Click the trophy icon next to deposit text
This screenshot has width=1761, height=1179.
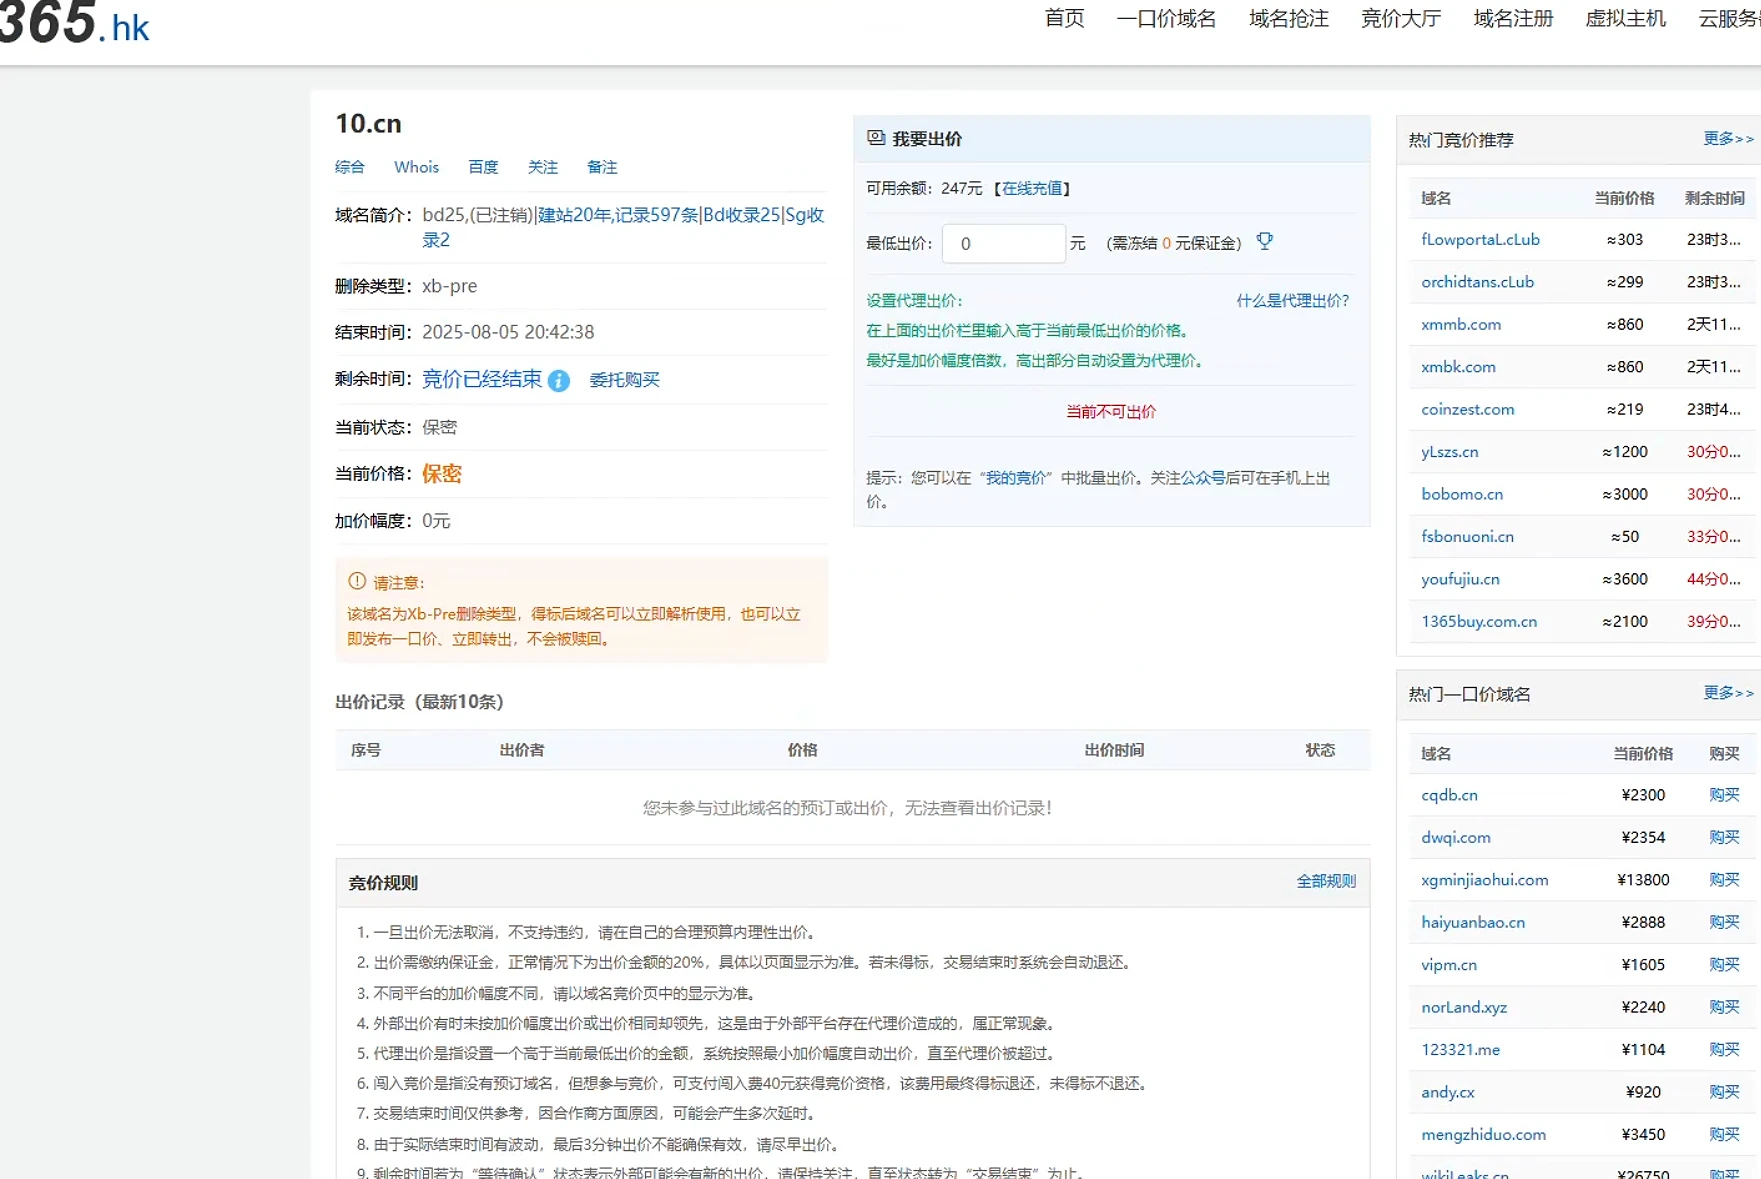[1264, 242]
